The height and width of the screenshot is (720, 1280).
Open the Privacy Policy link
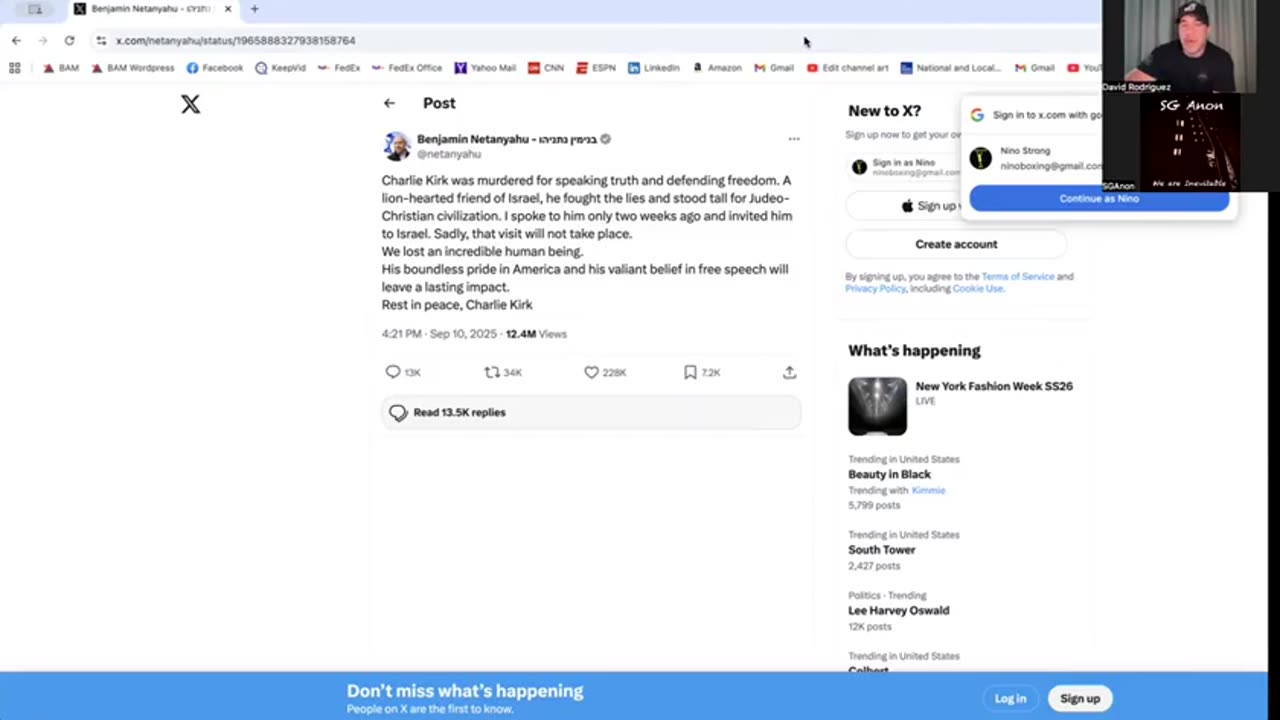coord(875,288)
